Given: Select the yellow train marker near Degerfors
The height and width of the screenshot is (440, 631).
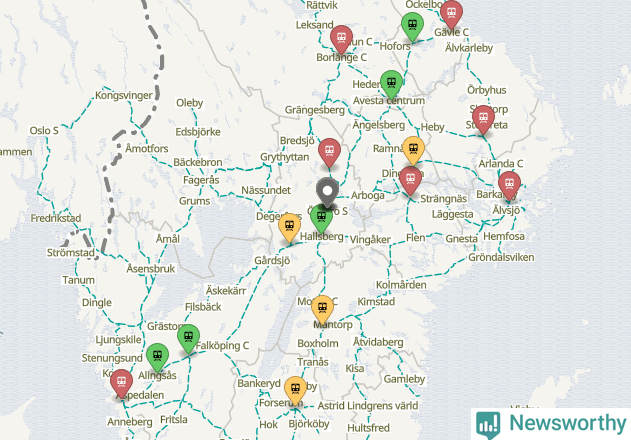Looking at the screenshot, I should pos(289,228).
